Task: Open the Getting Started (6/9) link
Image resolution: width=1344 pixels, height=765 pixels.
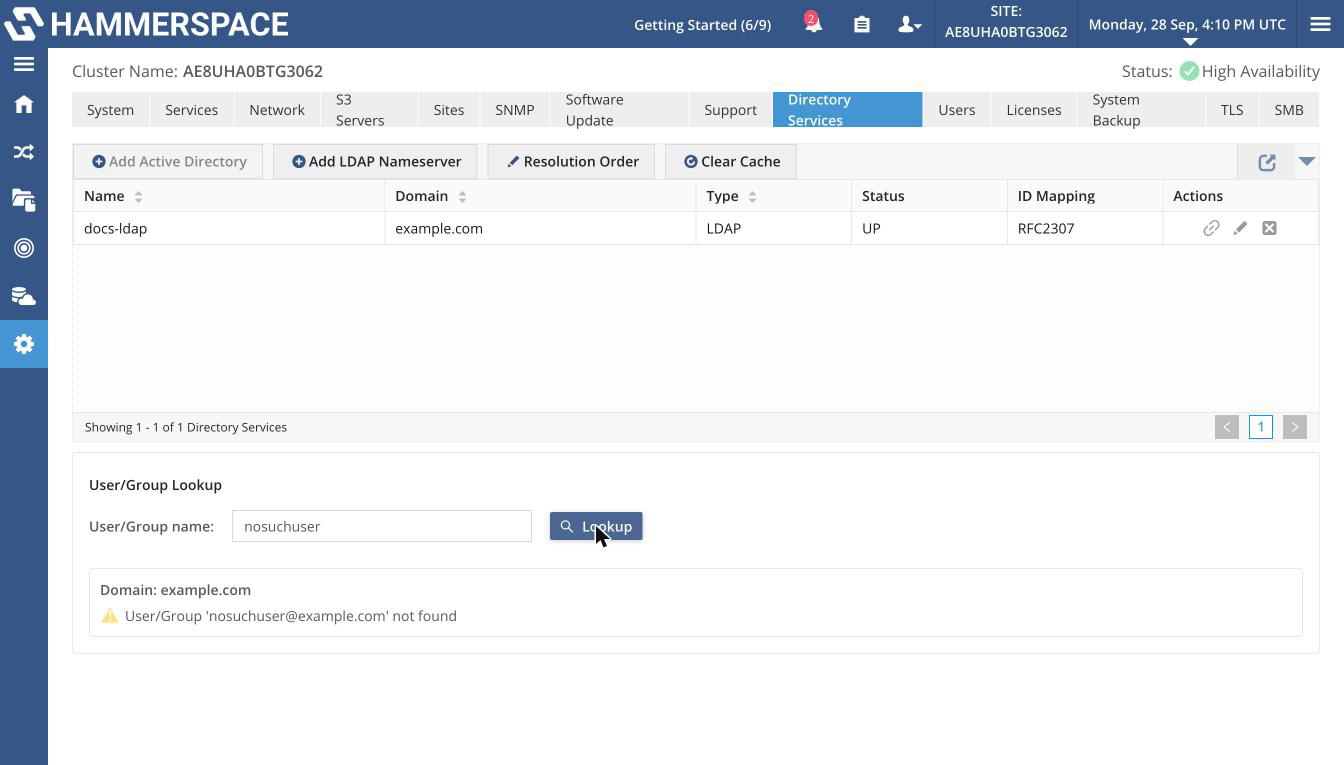Action: (702, 24)
